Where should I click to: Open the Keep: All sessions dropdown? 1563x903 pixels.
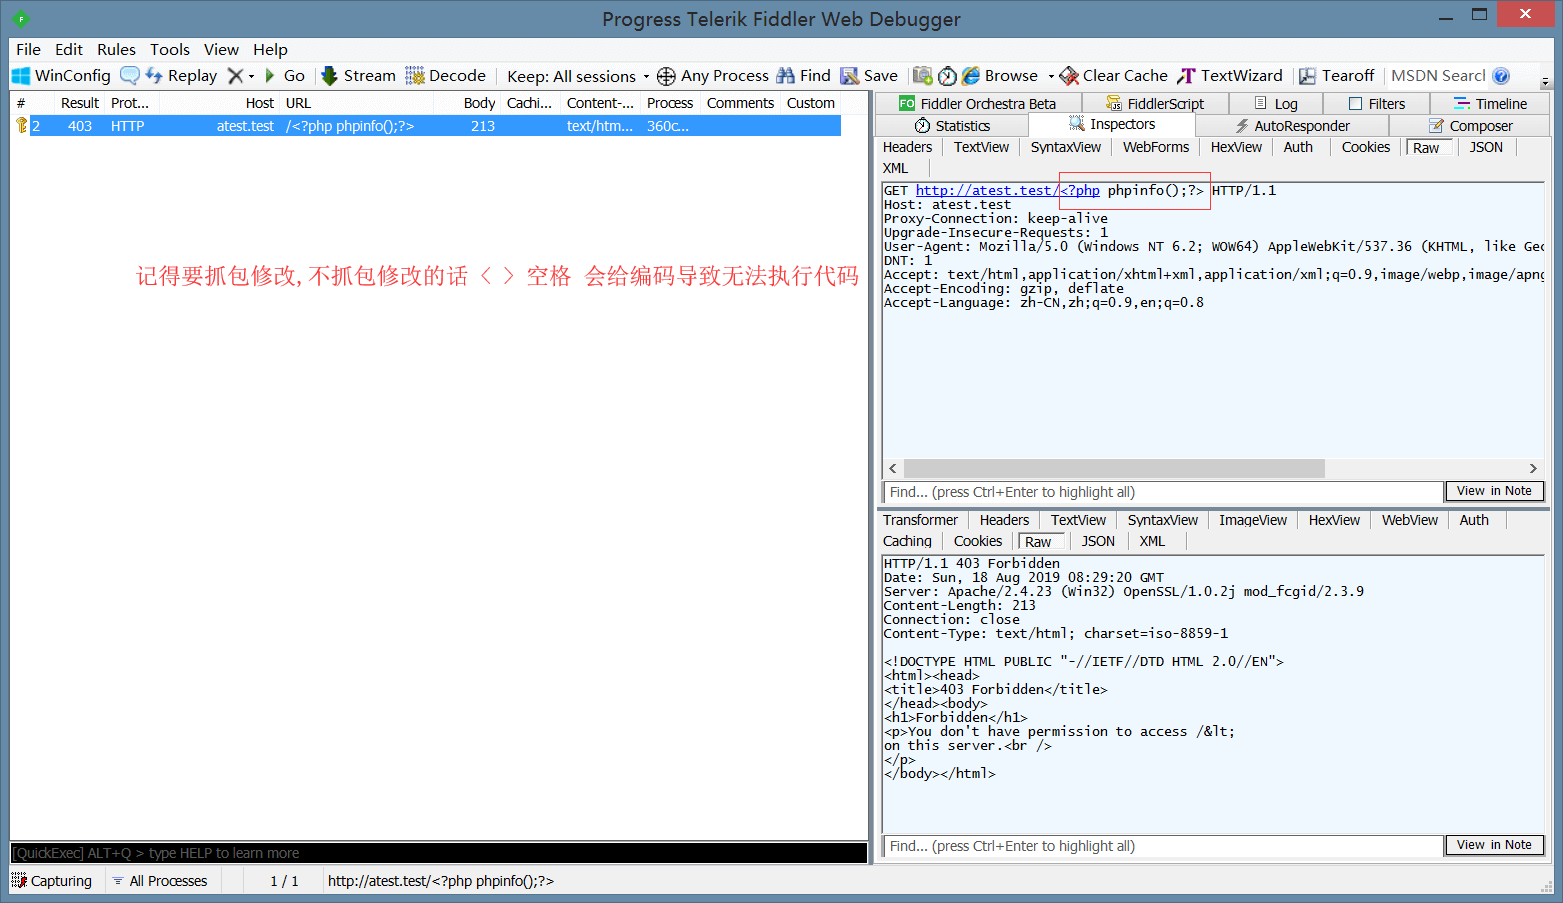point(577,76)
